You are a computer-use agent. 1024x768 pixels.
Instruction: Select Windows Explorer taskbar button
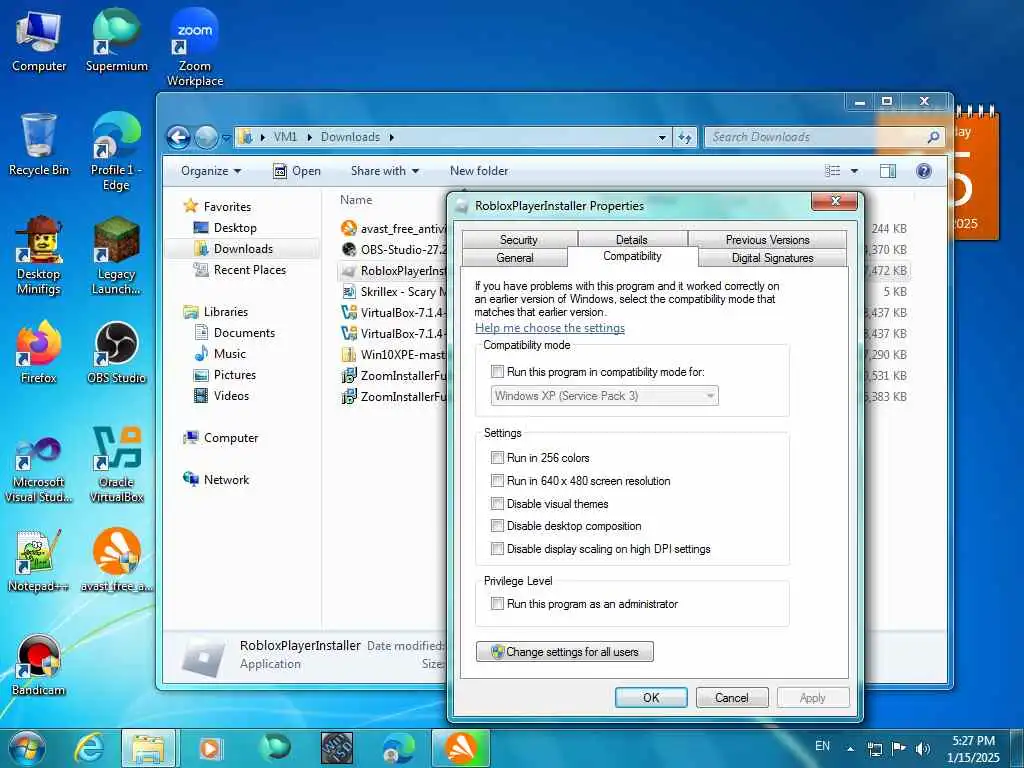point(148,748)
